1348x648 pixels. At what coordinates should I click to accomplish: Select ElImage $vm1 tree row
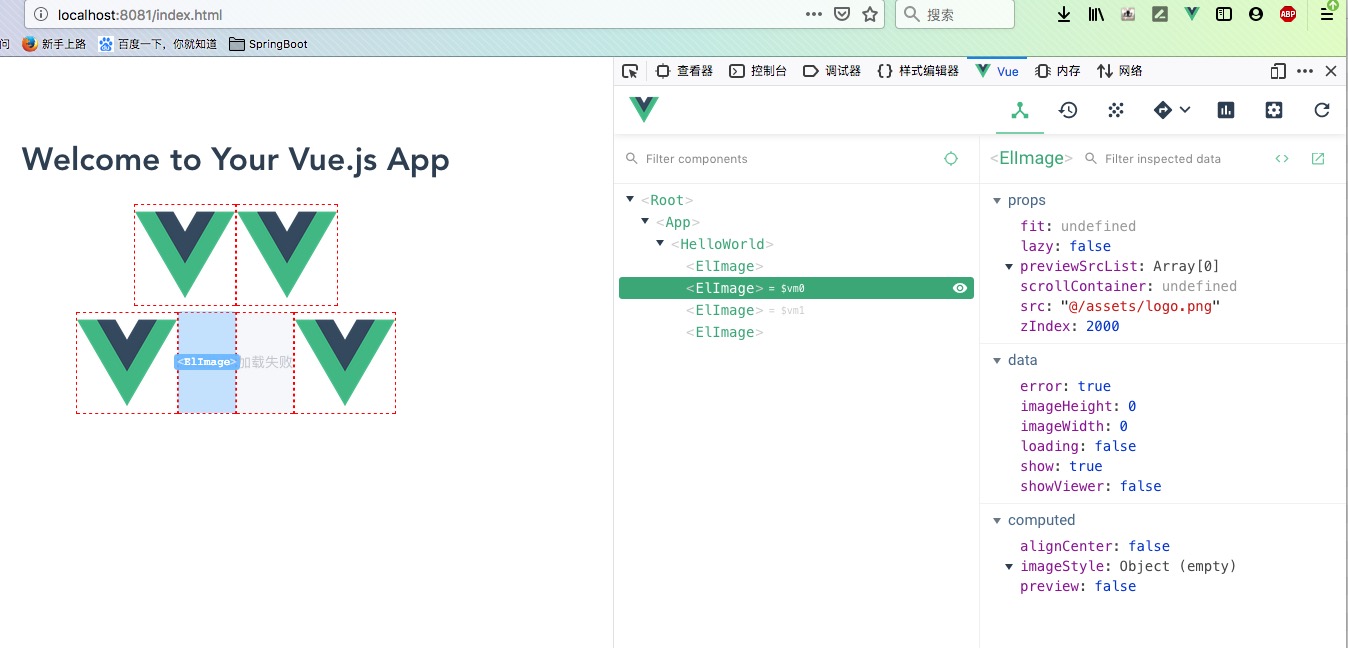point(796,310)
